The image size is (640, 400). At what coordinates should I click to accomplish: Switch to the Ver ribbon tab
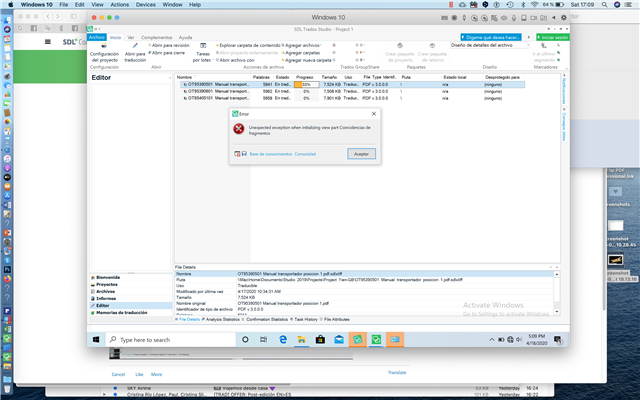click(x=131, y=37)
